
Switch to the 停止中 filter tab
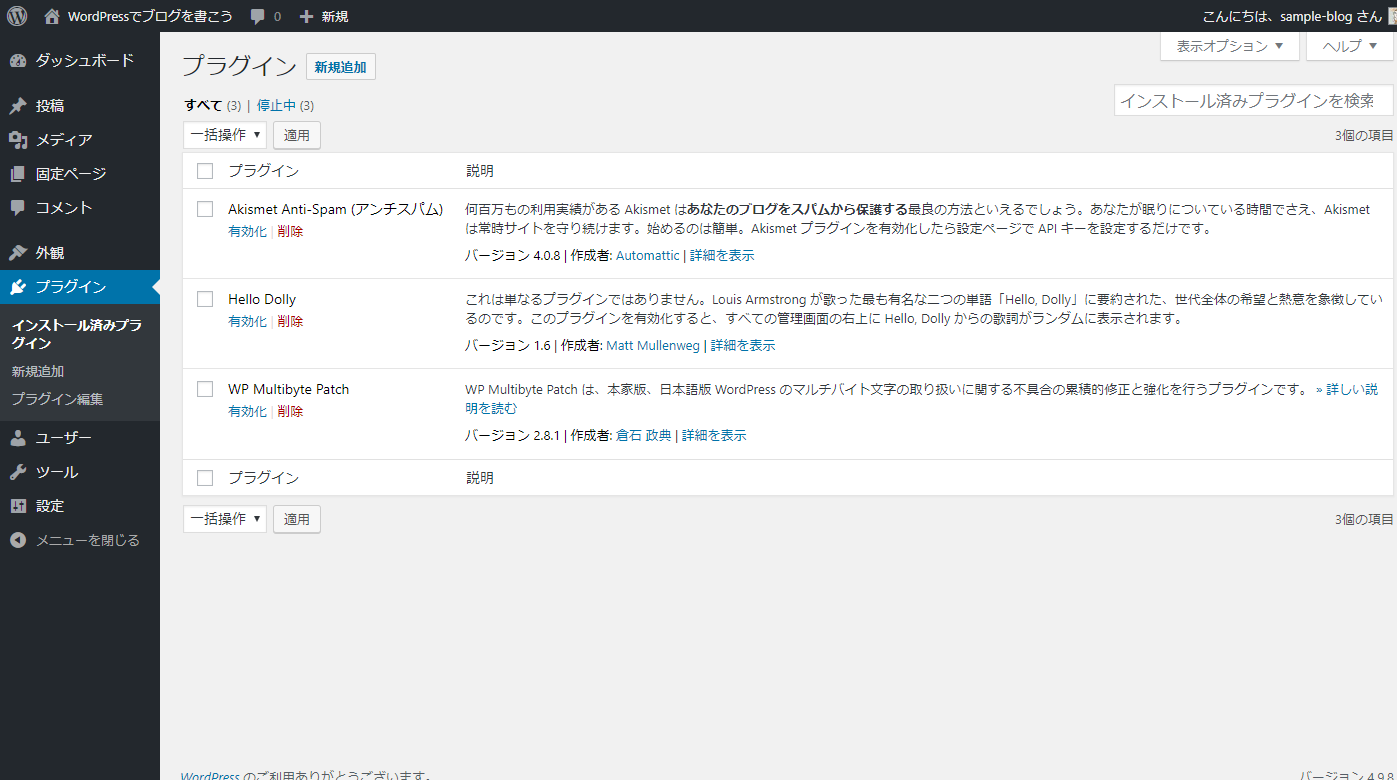(x=276, y=105)
